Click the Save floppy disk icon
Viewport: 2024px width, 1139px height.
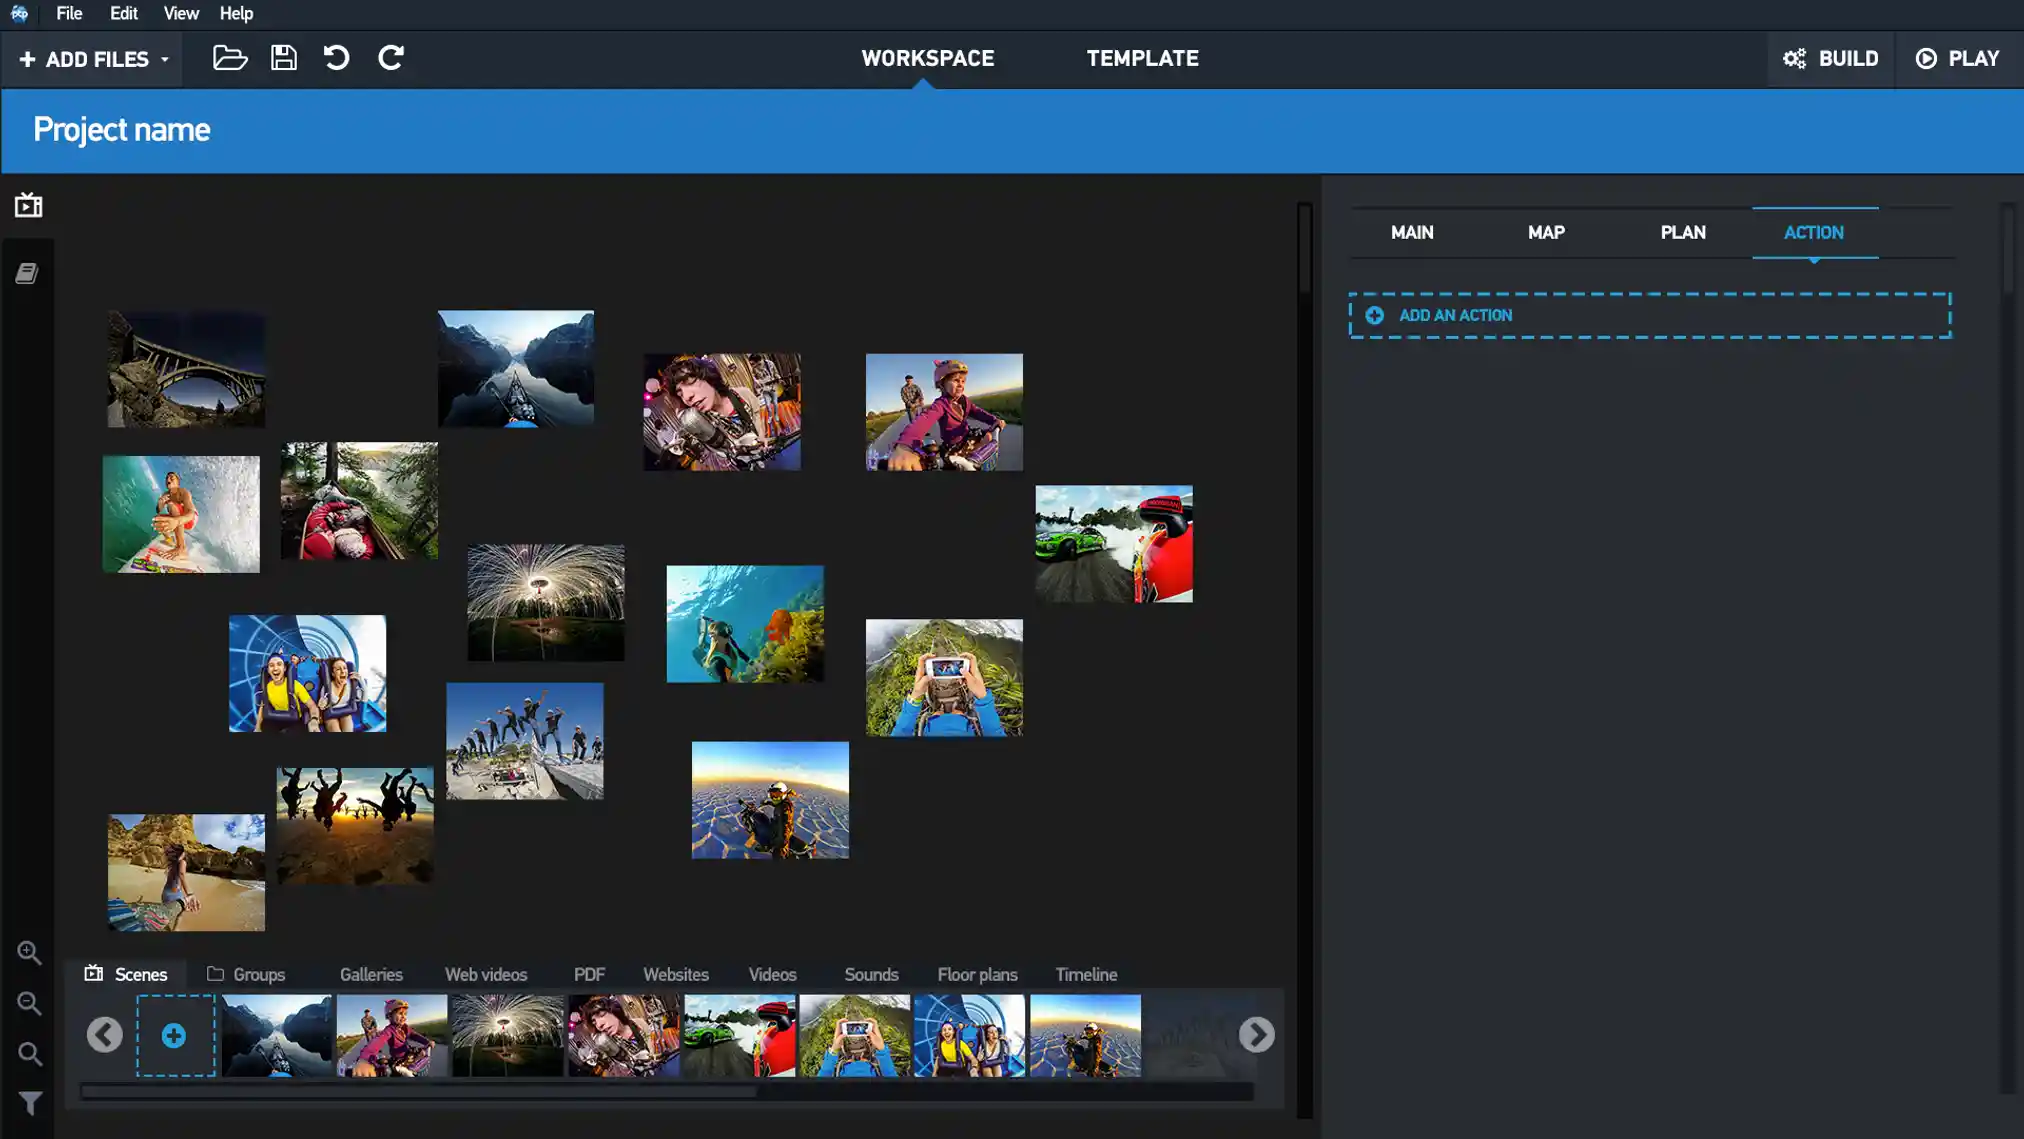(x=284, y=58)
